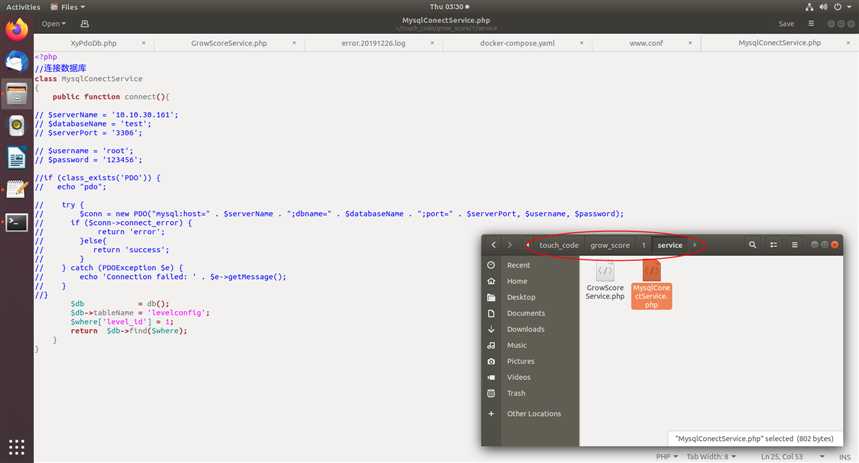Close the MysqlConectService.php tab

coord(849,43)
